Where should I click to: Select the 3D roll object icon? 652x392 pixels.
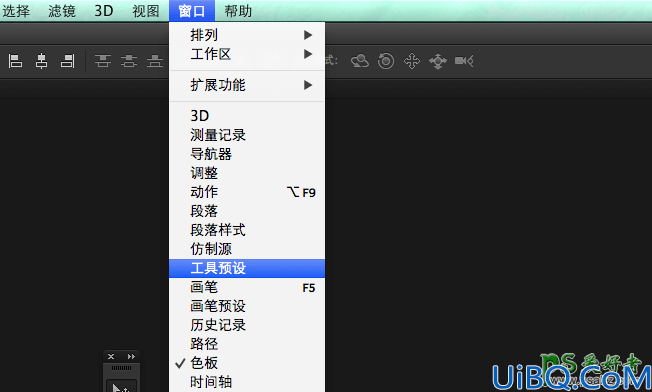(x=386, y=61)
